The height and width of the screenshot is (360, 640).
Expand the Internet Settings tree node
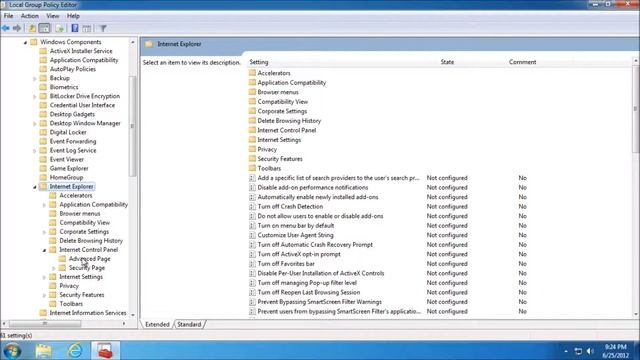[x=44, y=277]
